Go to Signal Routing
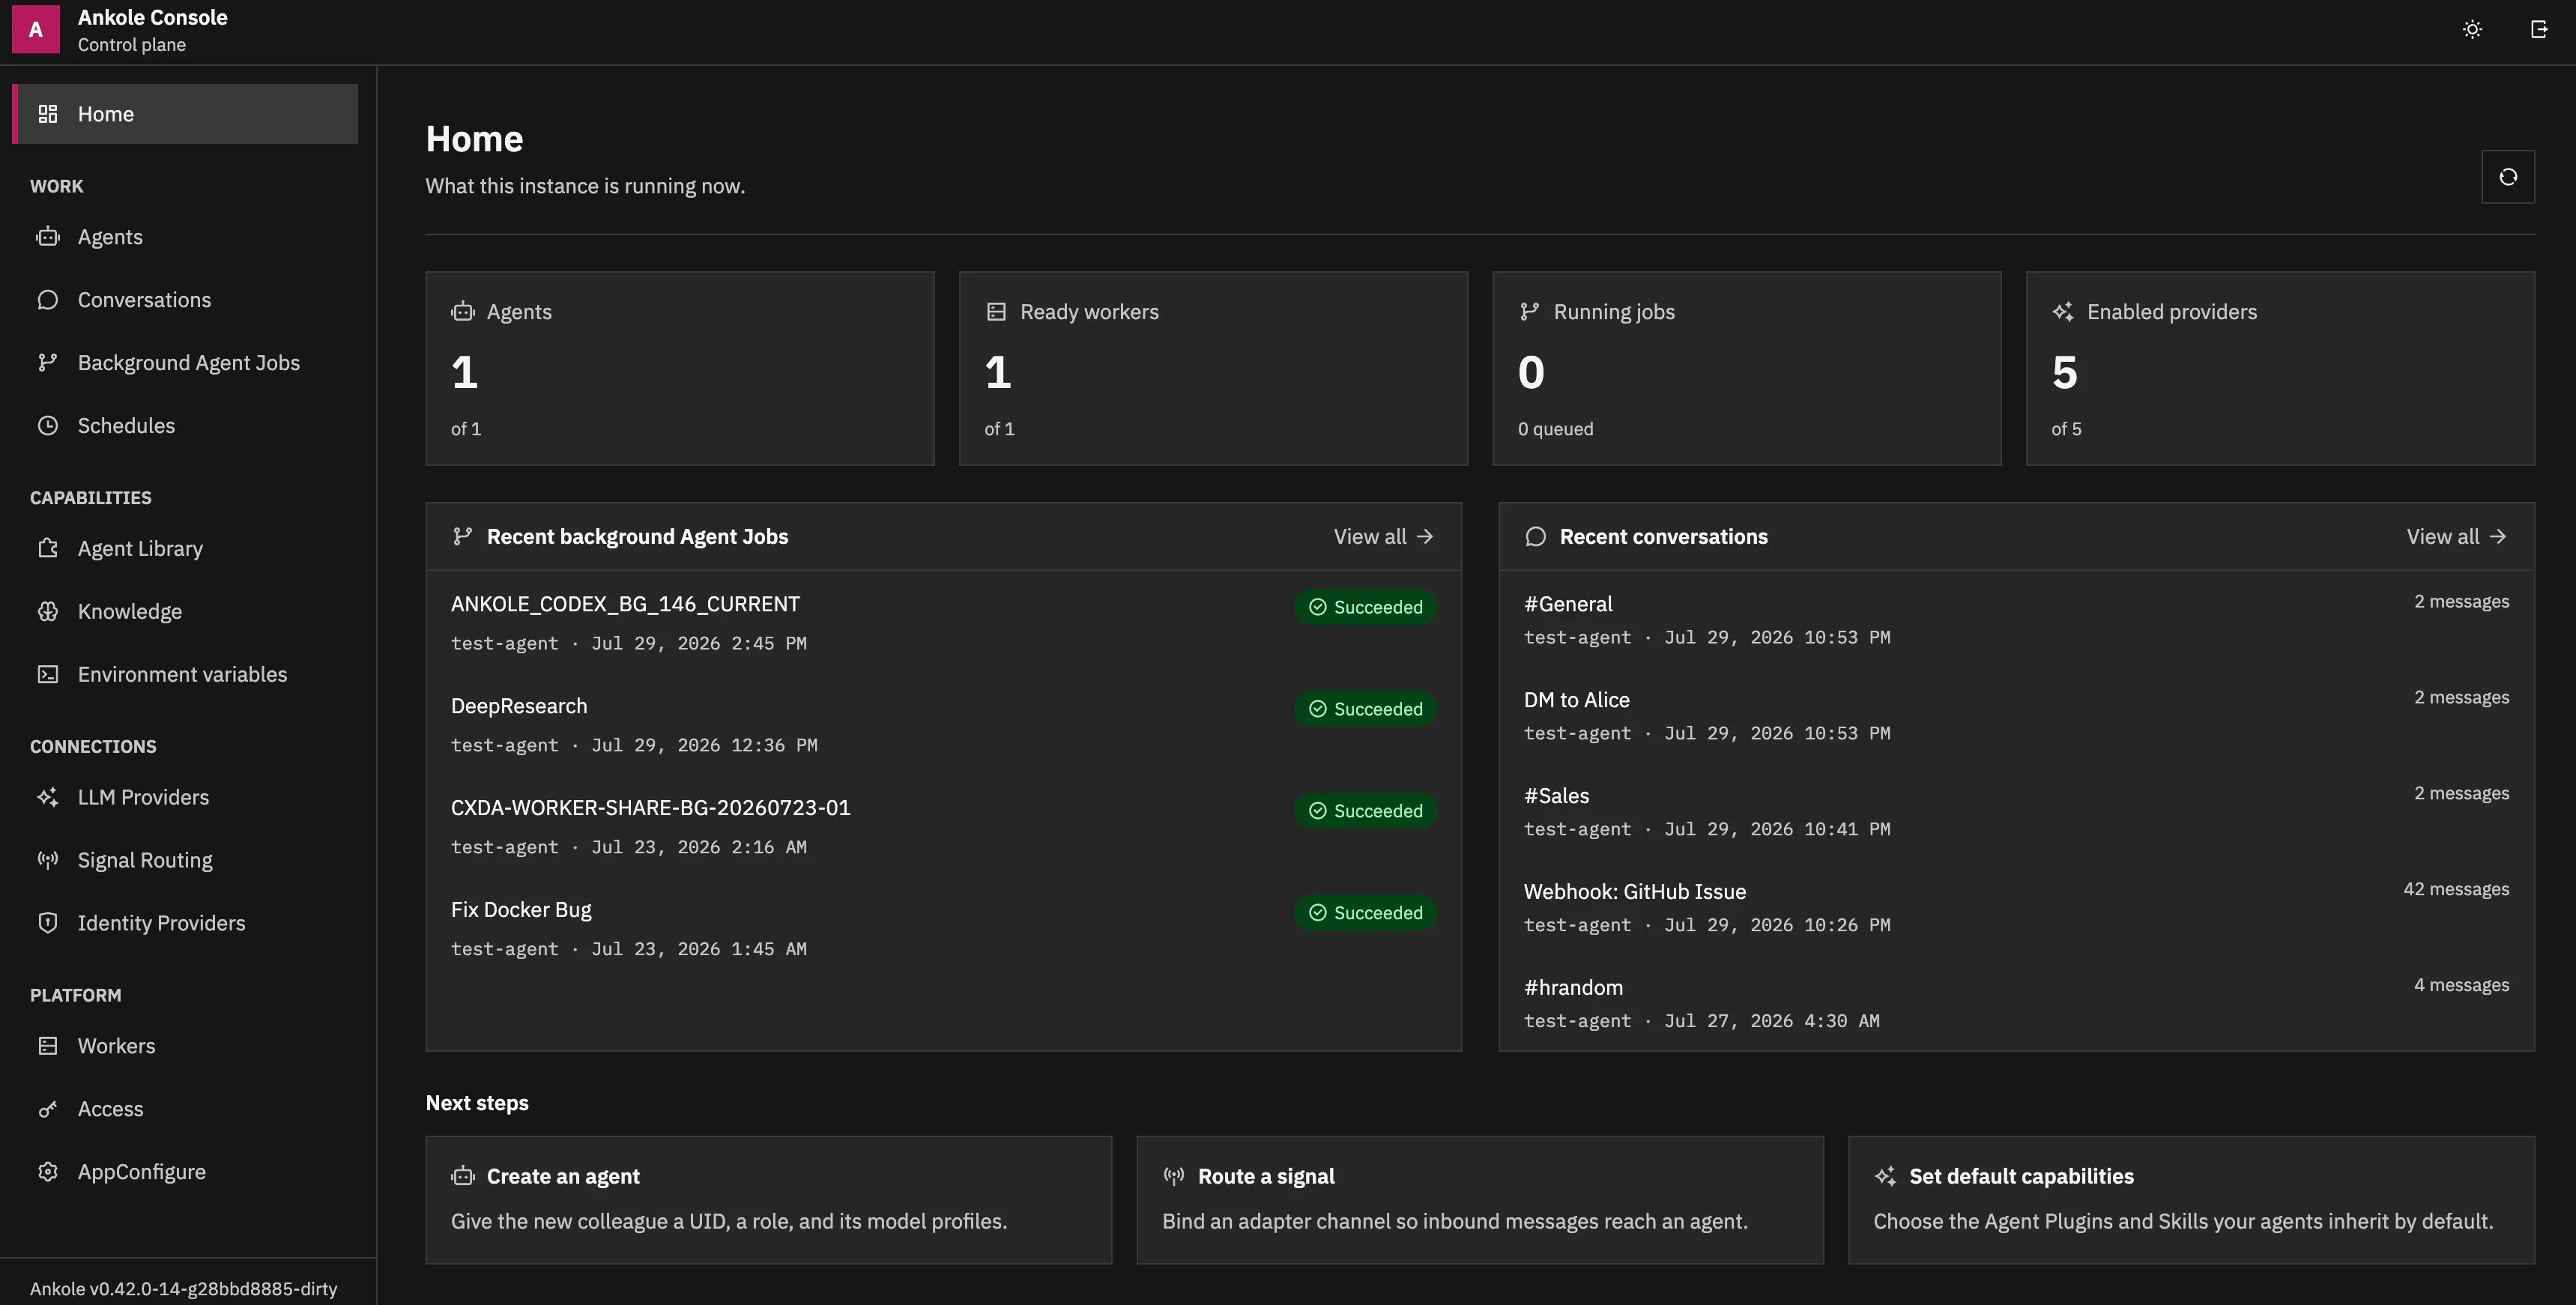 coord(185,861)
